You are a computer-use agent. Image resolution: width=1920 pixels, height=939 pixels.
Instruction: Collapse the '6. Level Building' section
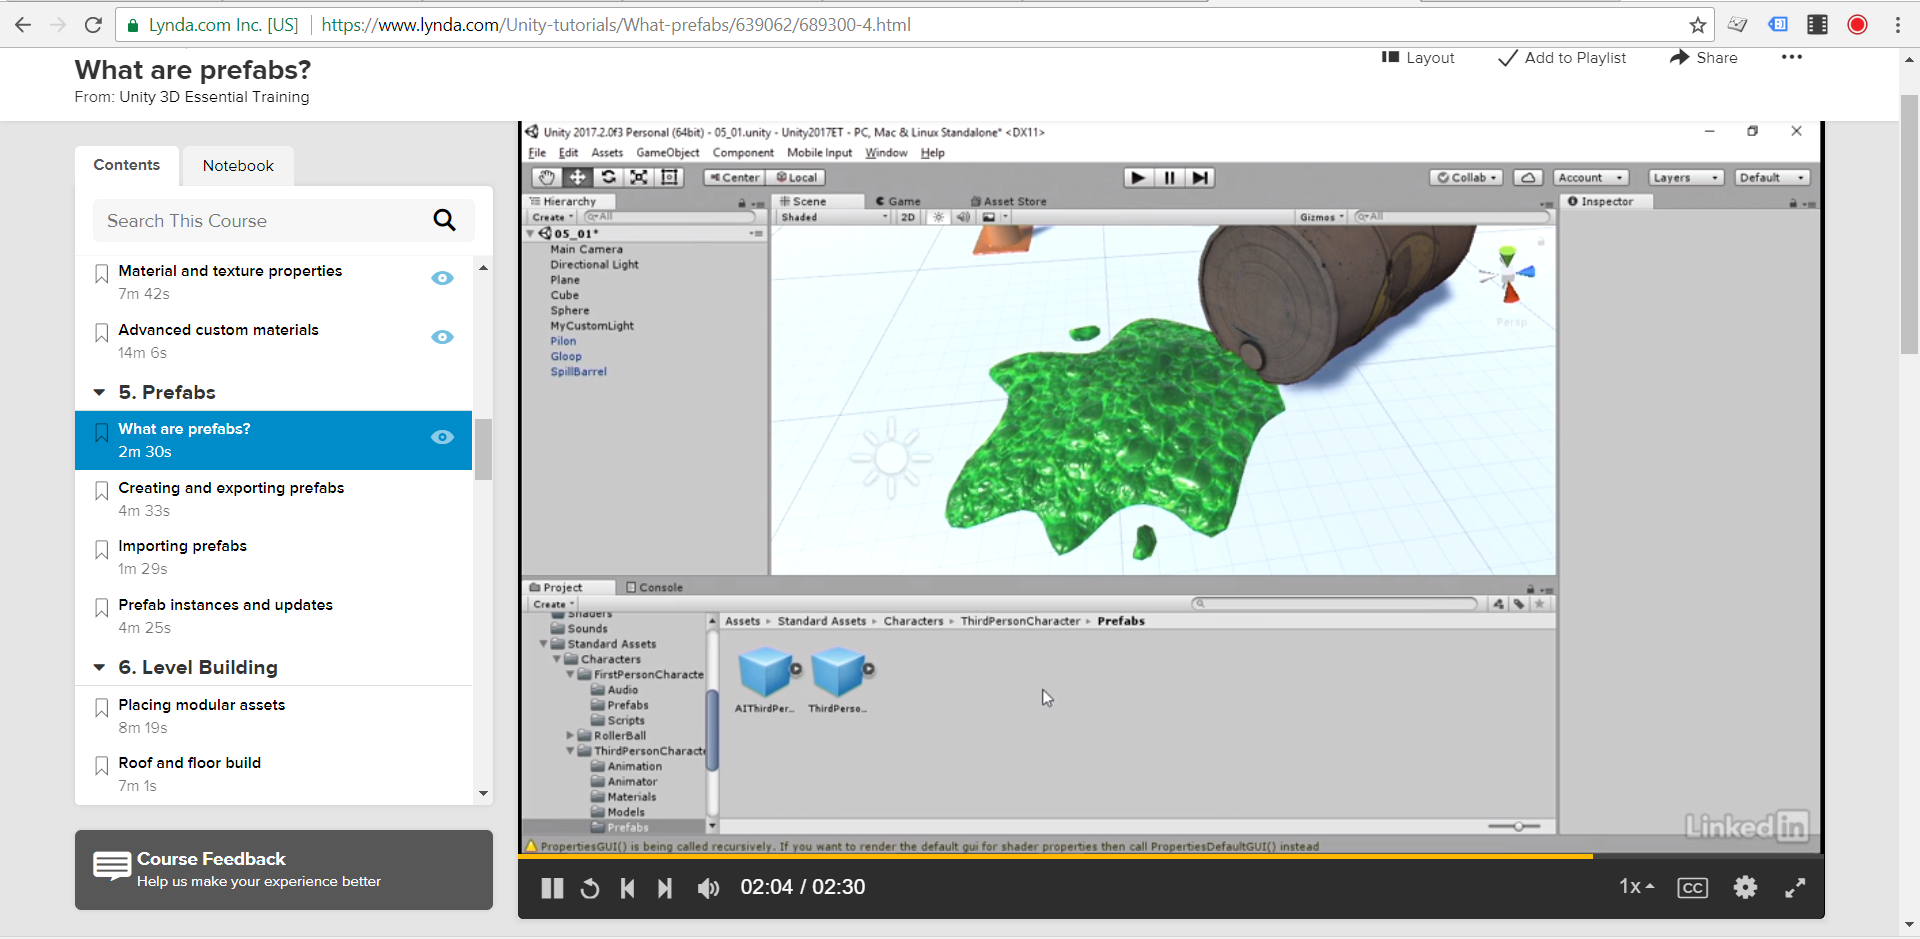99,667
